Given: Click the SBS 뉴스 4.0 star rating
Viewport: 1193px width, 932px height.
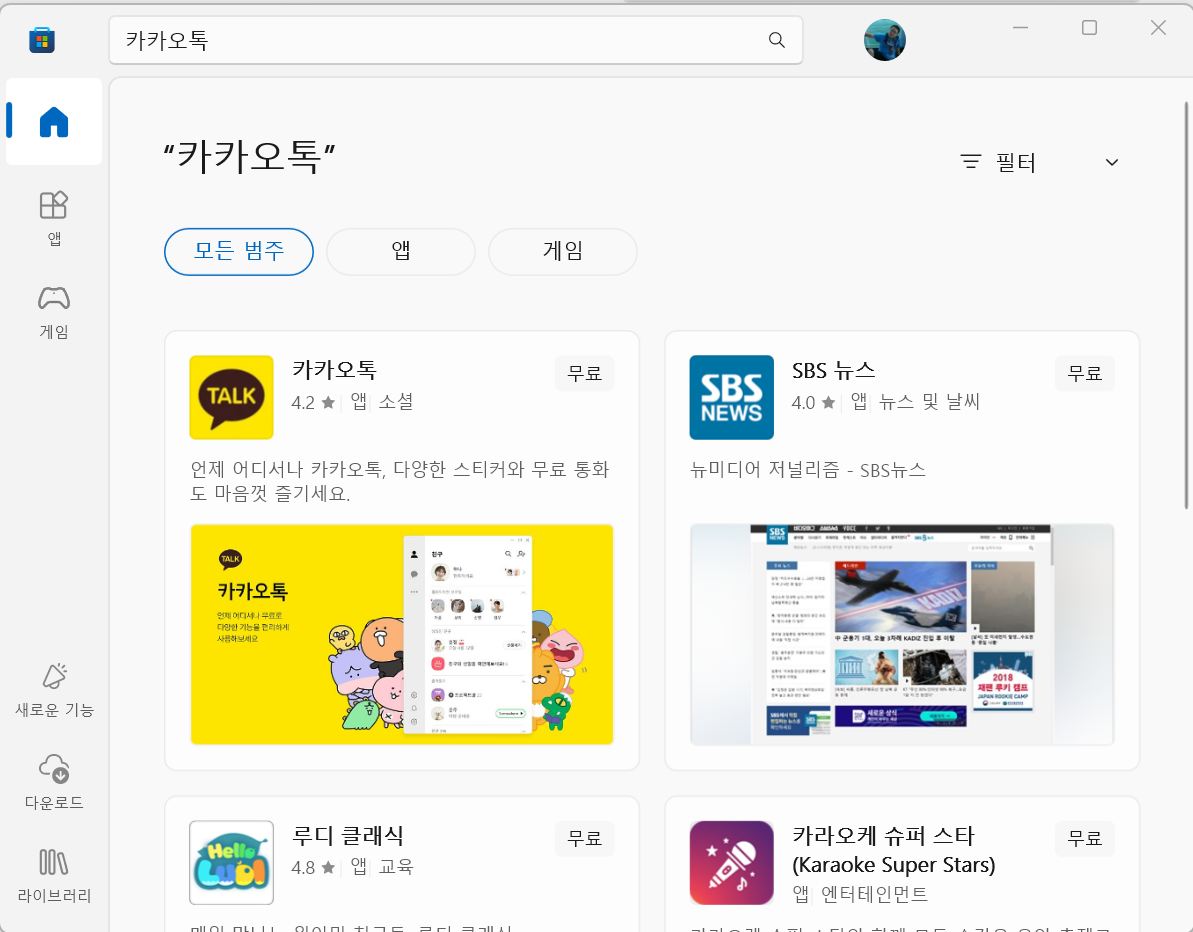Looking at the screenshot, I should coord(813,402).
